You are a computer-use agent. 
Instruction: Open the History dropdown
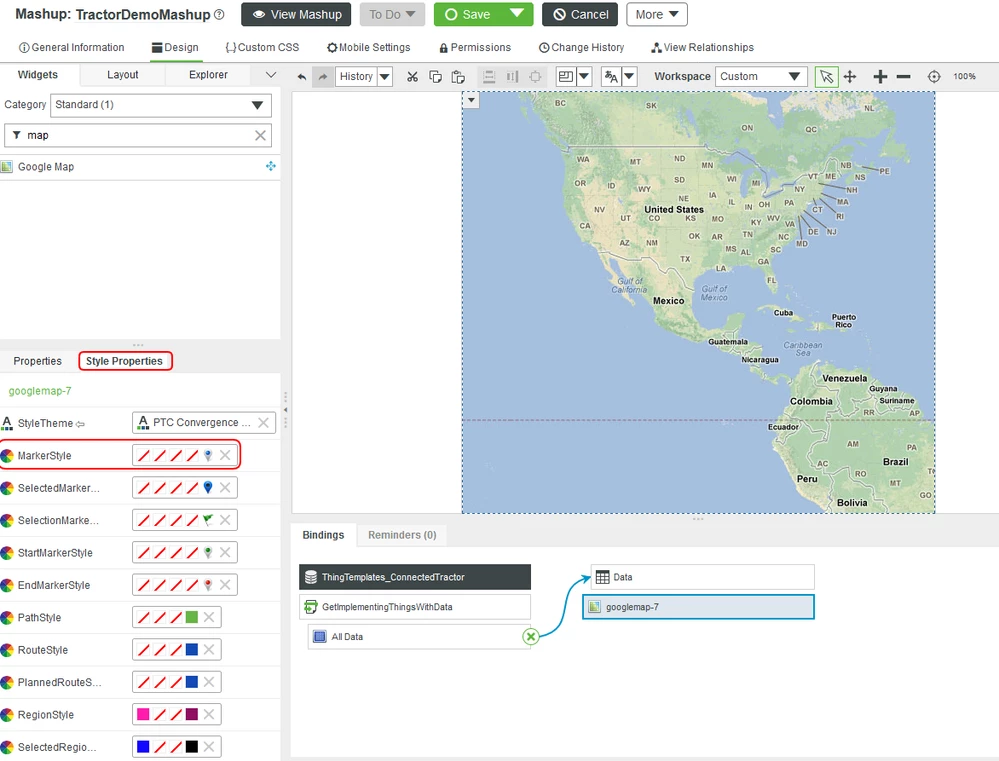384,77
